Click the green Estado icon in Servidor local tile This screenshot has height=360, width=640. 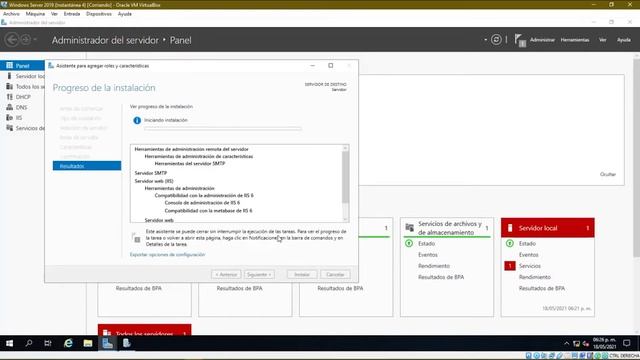[510, 243]
